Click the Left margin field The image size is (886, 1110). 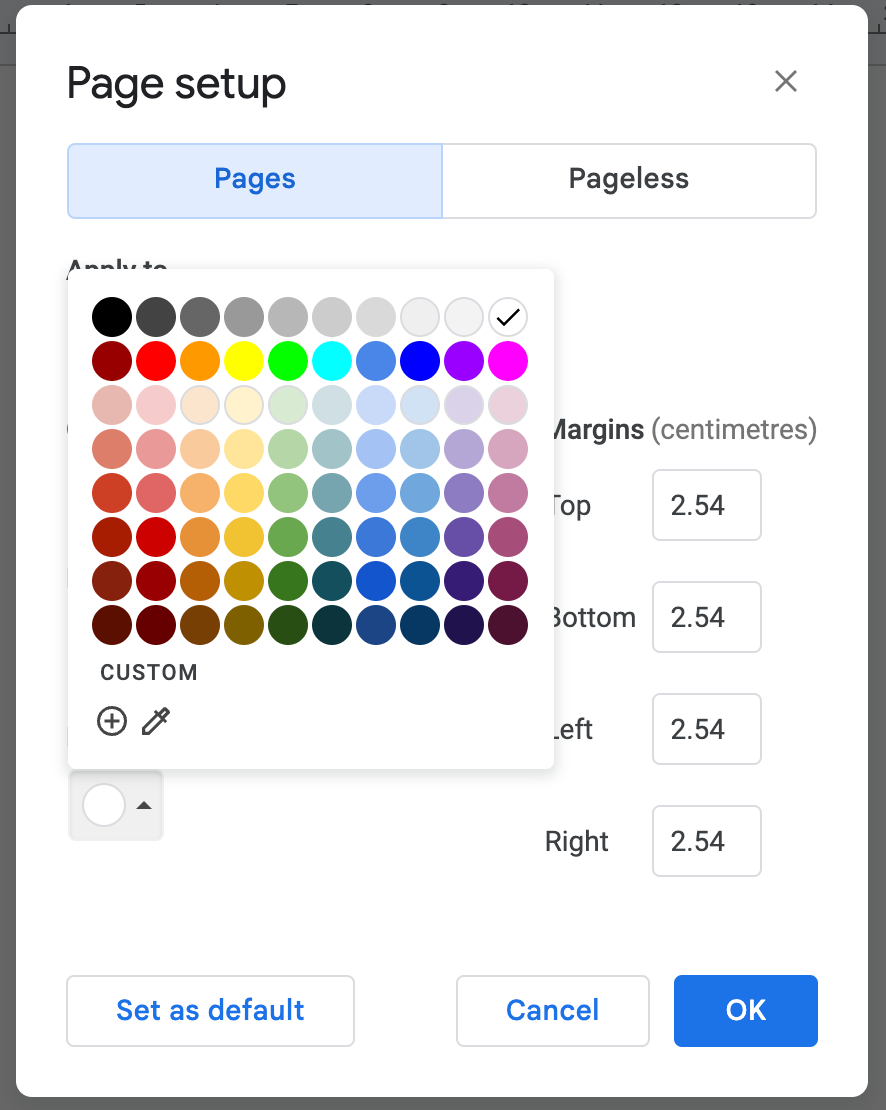(x=707, y=729)
